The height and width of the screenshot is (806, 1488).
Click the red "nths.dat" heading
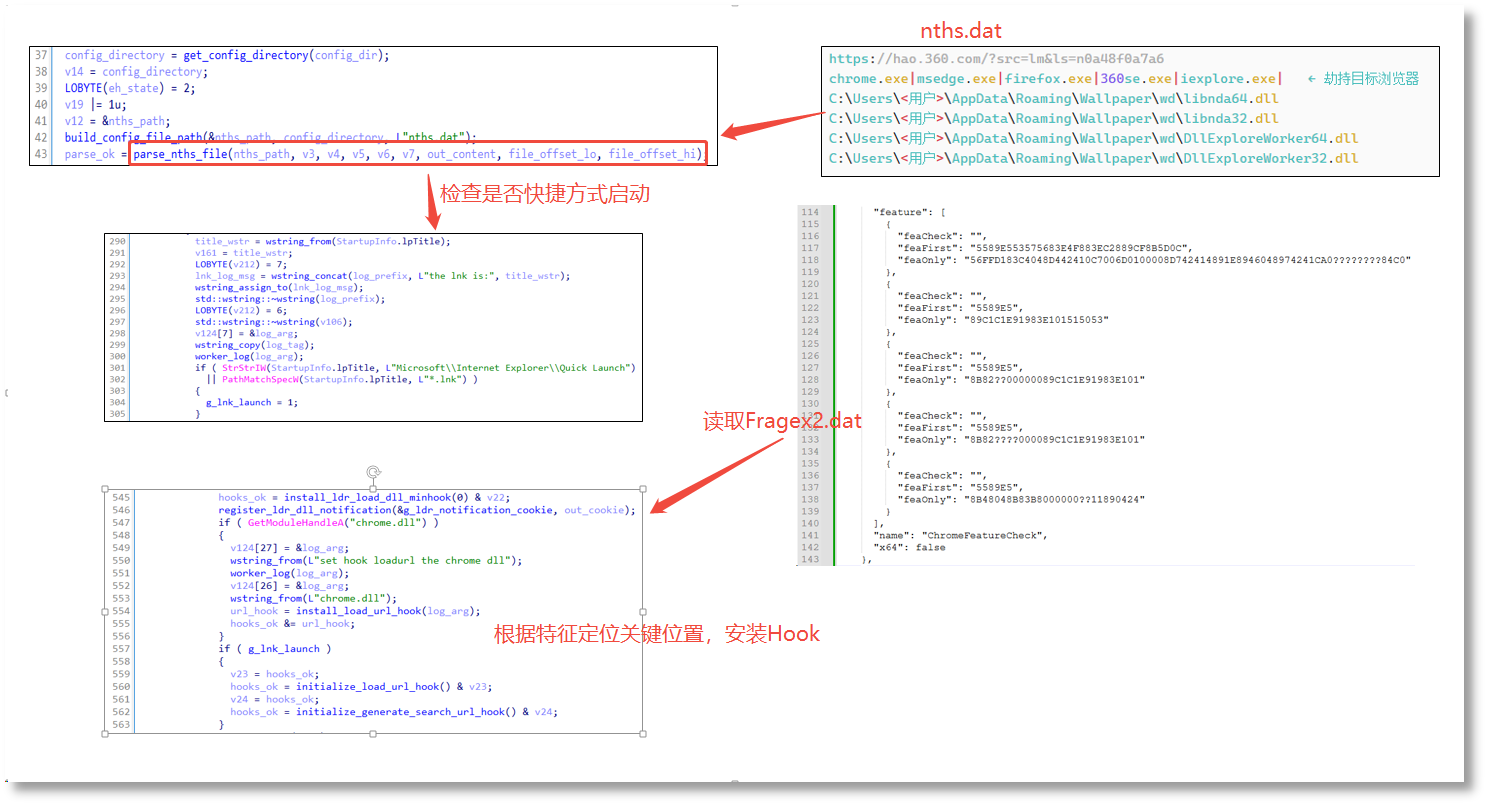tap(961, 31)
